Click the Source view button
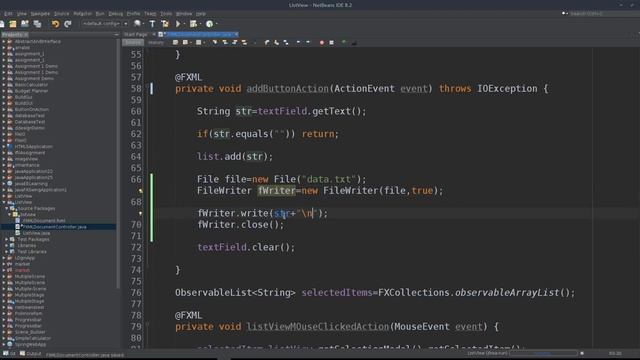Viewport: 640px width, 360px height. (133, 42)
